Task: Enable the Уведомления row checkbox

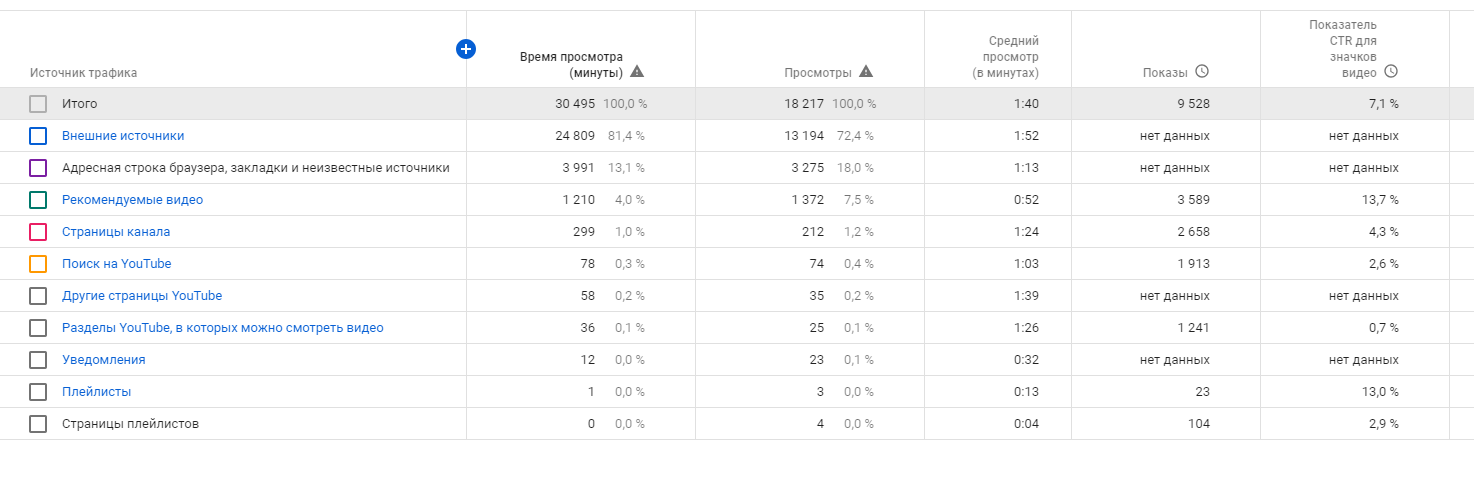Action: click(38, 360)
